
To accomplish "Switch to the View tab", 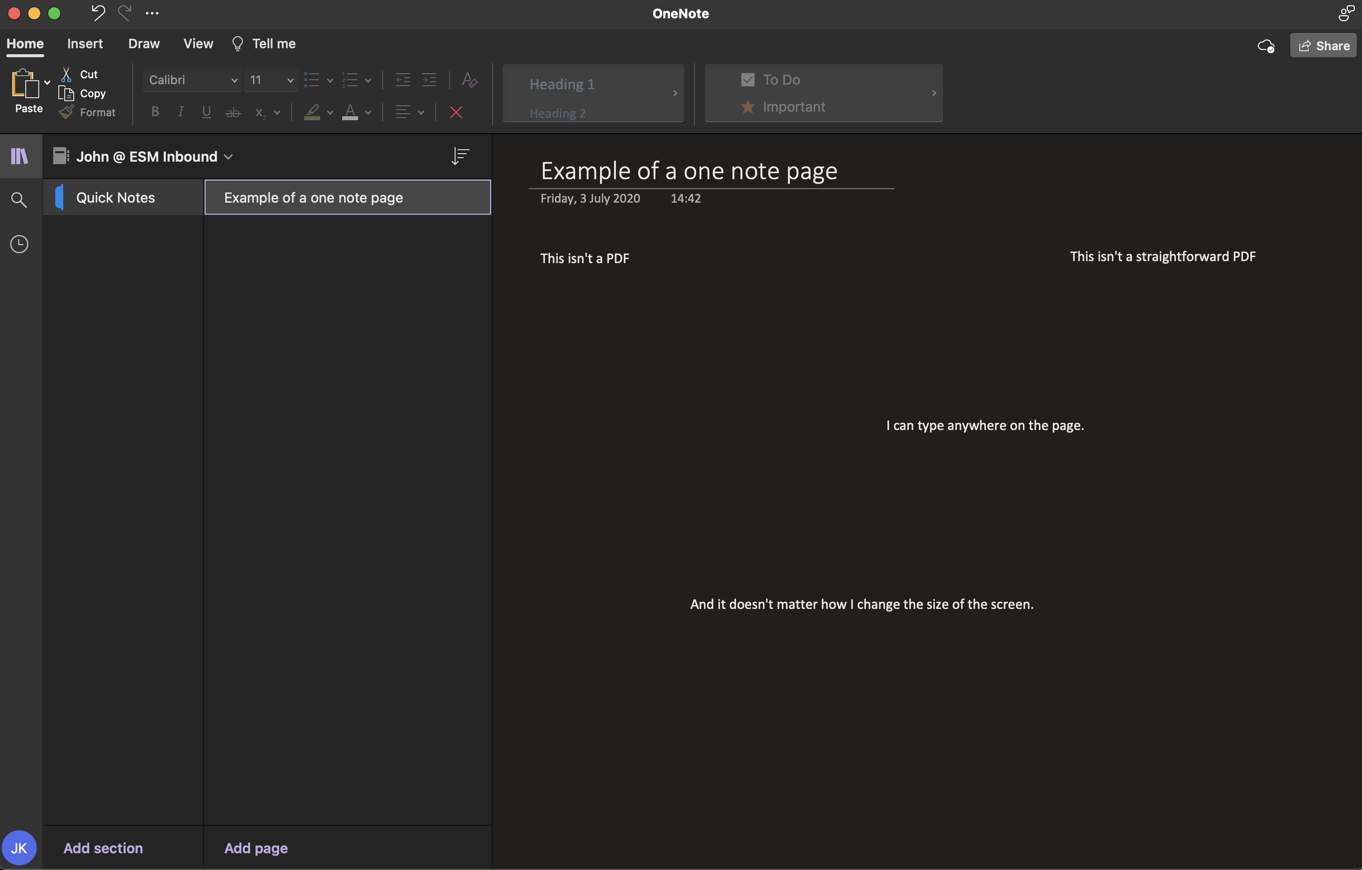I will click(198, 44).
